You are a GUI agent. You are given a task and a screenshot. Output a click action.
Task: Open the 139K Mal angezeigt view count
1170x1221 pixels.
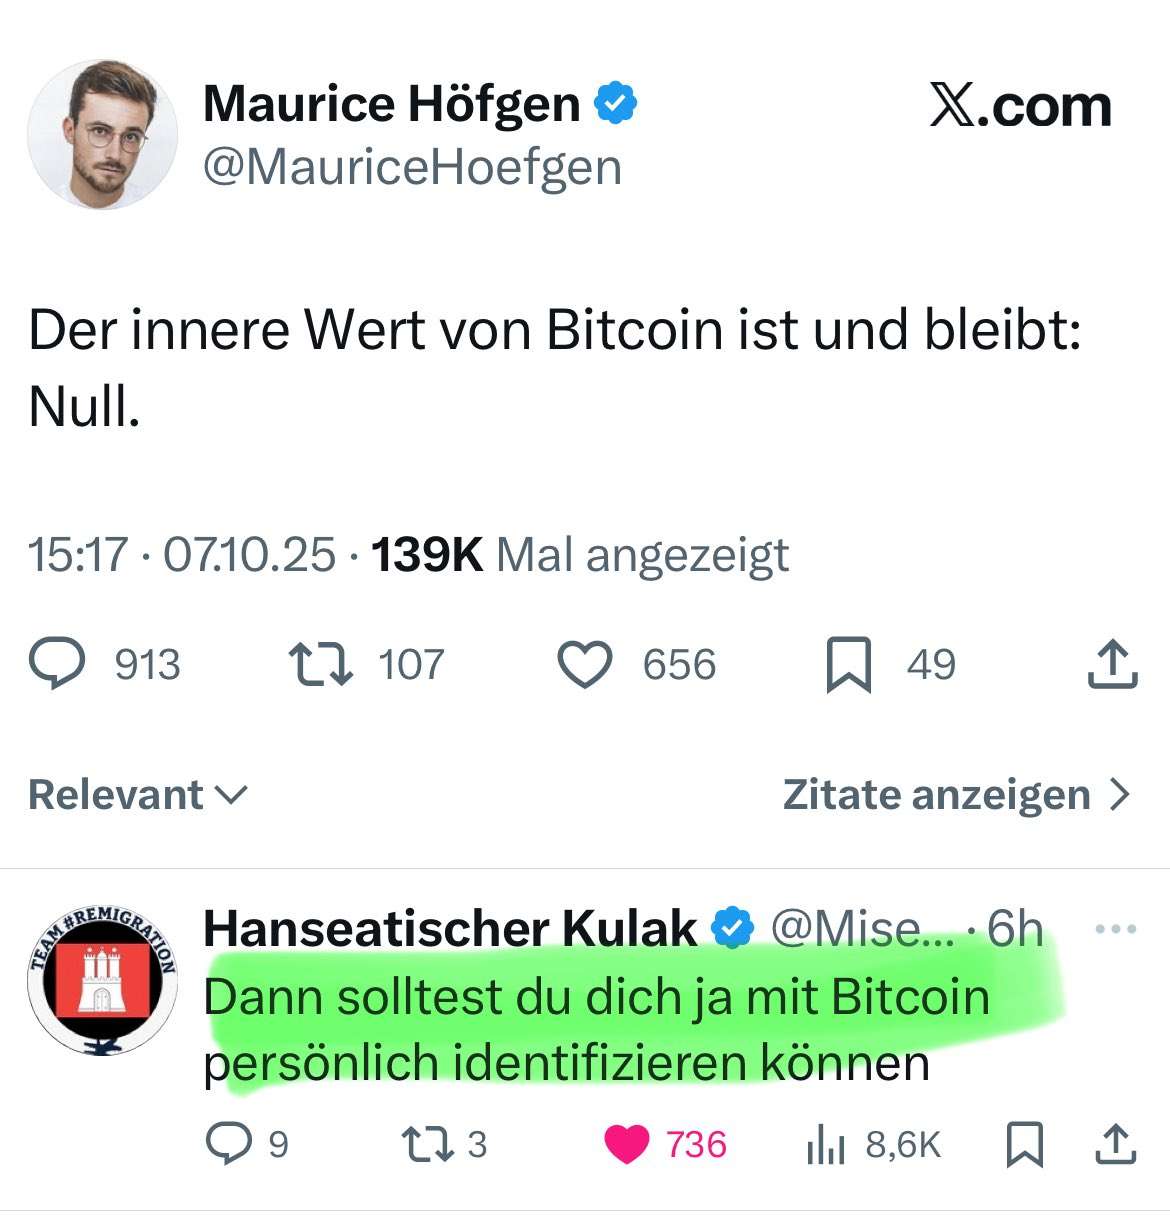[x=580, y=555]
